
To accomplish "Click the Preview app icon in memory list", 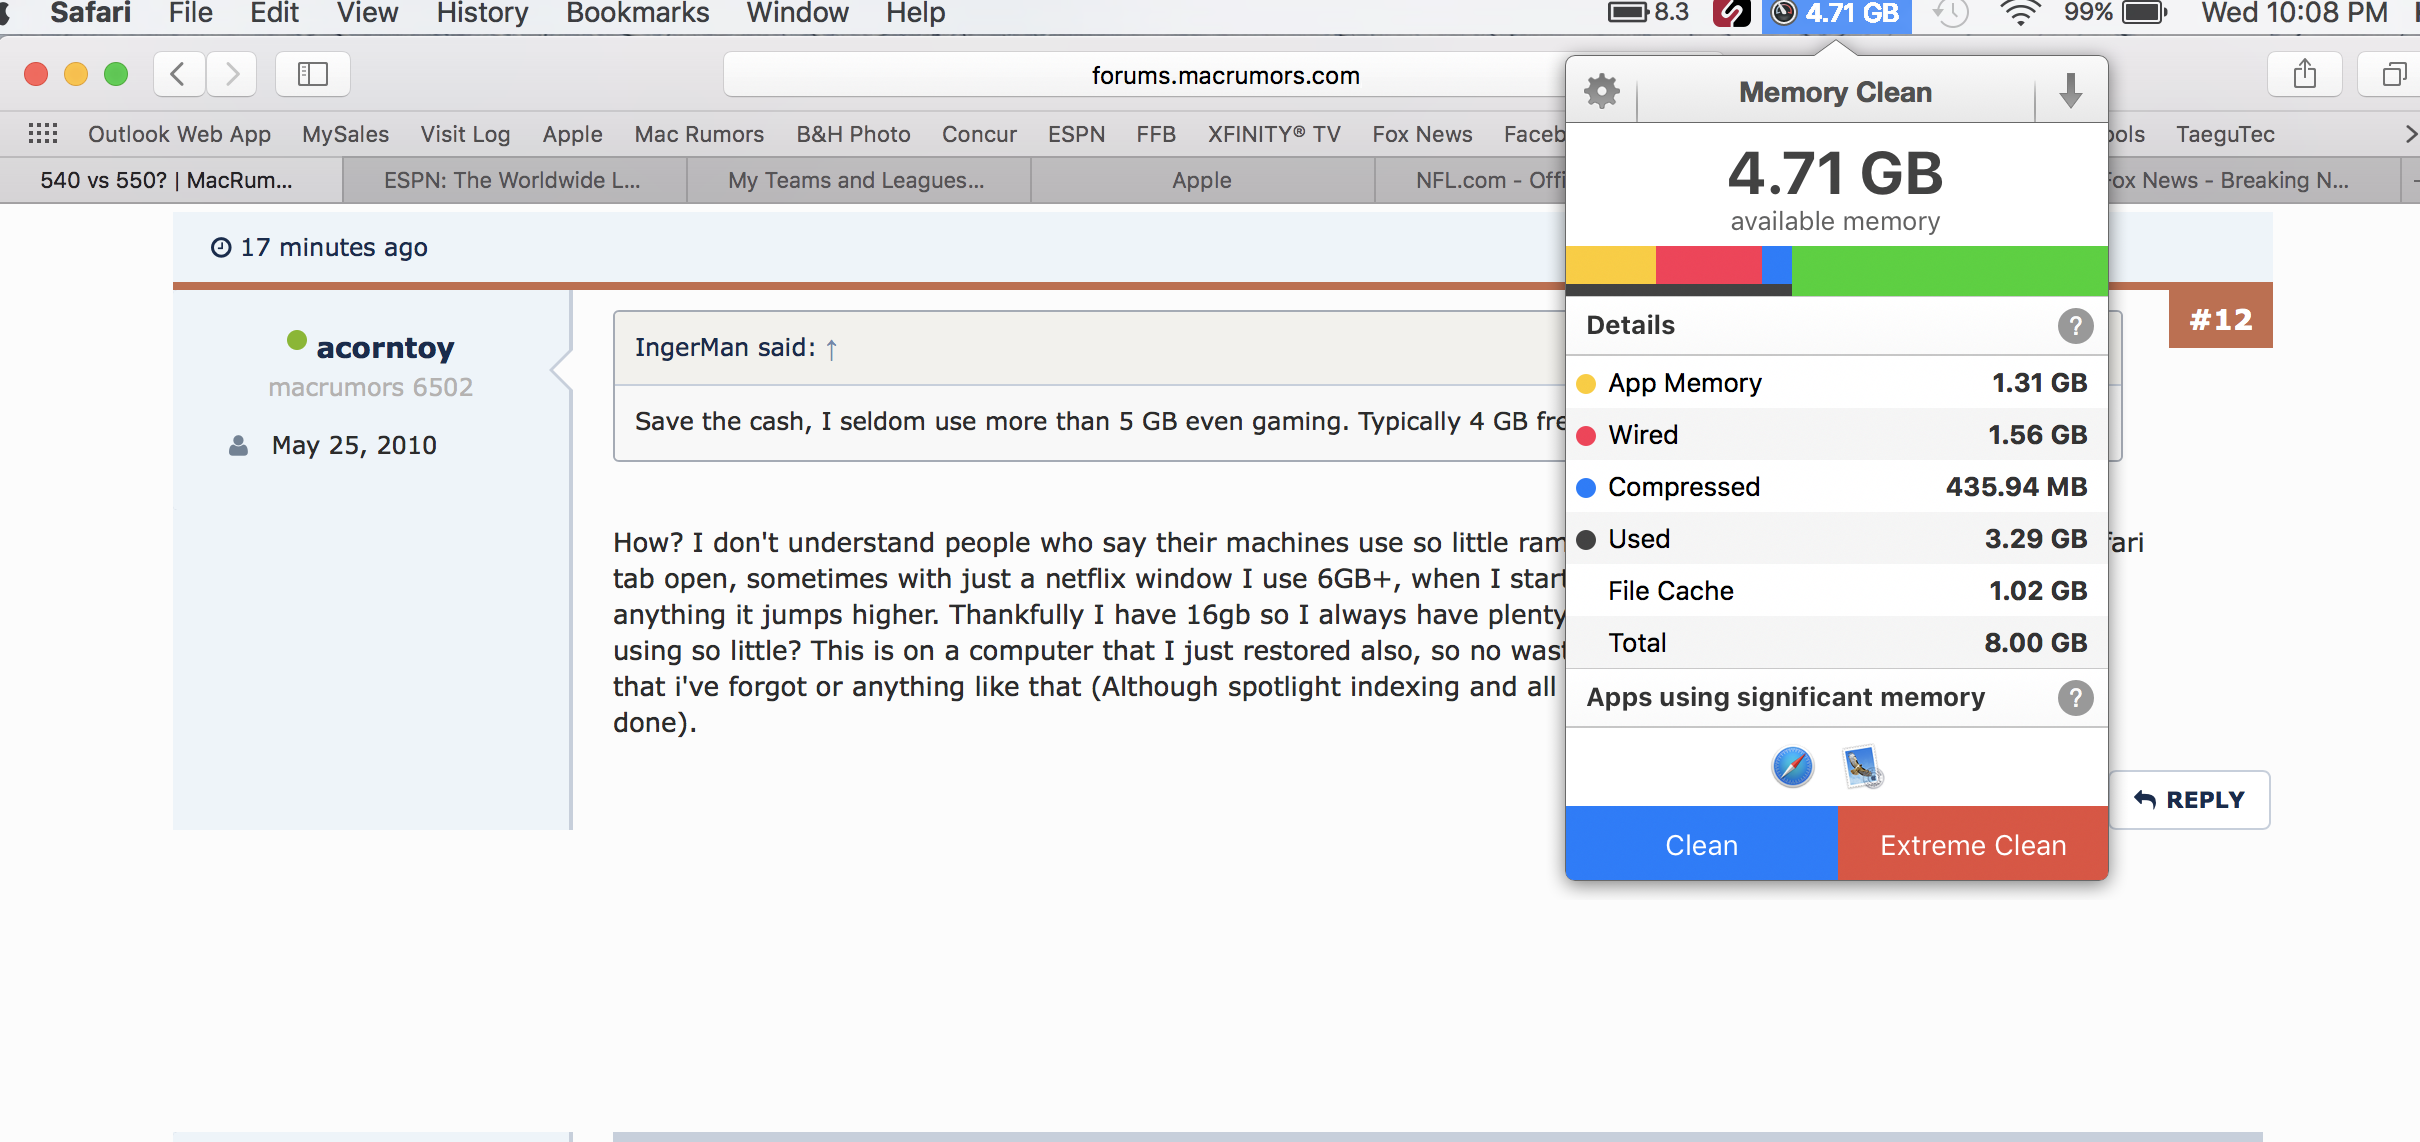I will point(1862,767).
